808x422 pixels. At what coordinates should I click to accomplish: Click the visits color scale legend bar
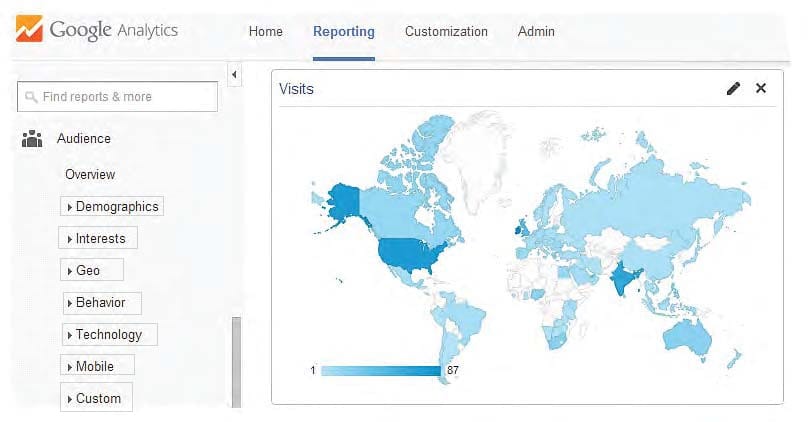point(381,370)
